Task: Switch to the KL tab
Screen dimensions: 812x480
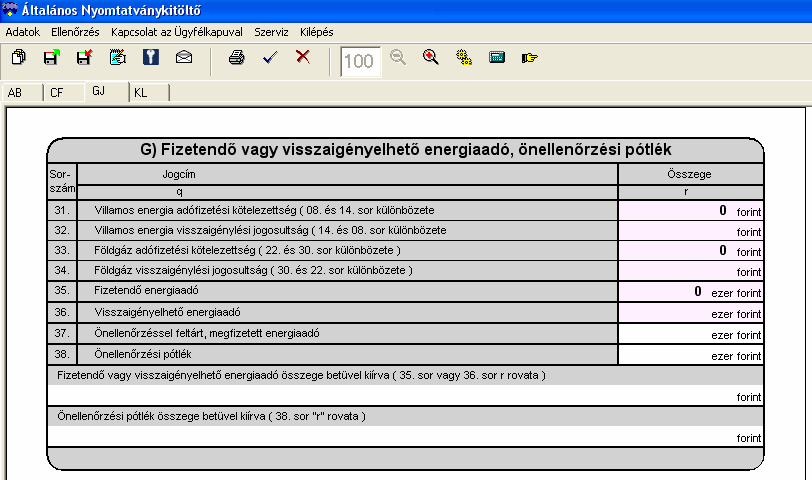Action: (x=149, y=93)
